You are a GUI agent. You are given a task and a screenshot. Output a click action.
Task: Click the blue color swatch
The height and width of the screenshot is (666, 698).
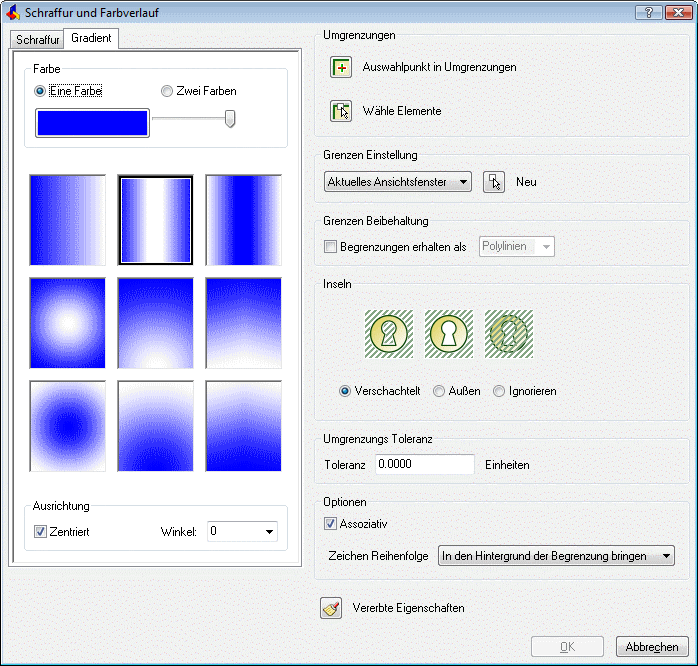click(93, 123)
